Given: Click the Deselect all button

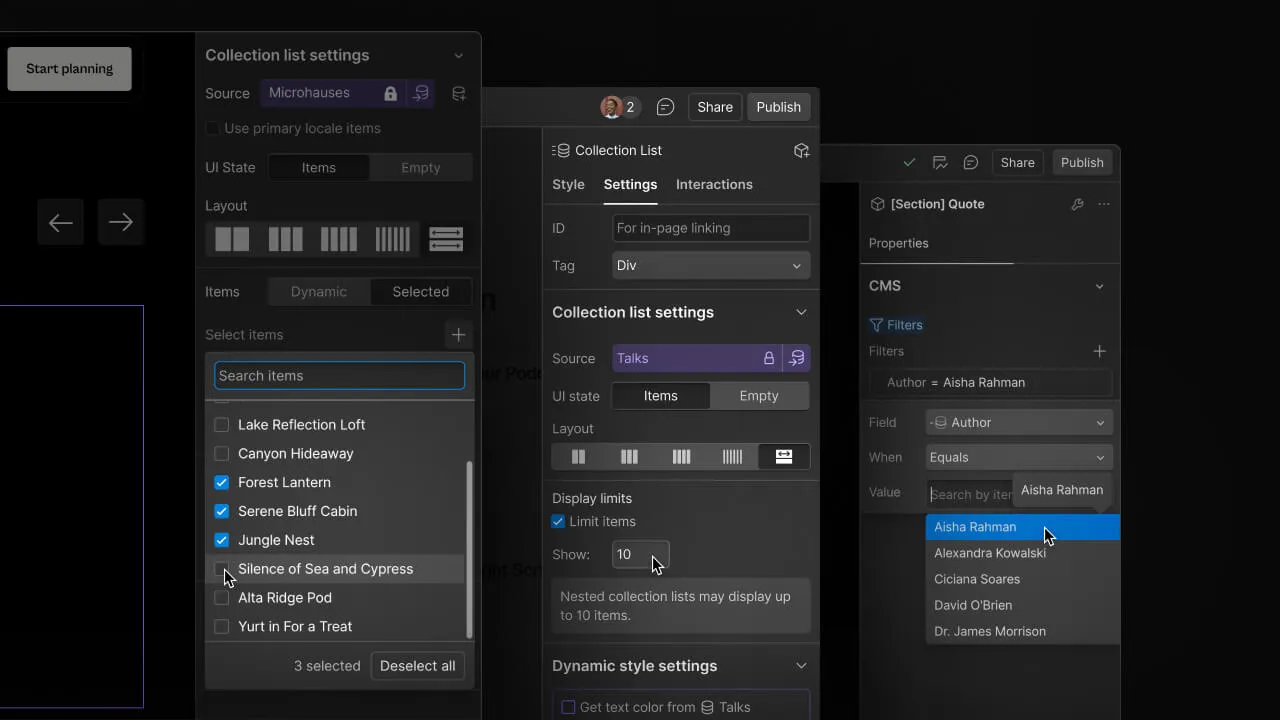Looking at the screenshot, I should (x=417, y=665).
